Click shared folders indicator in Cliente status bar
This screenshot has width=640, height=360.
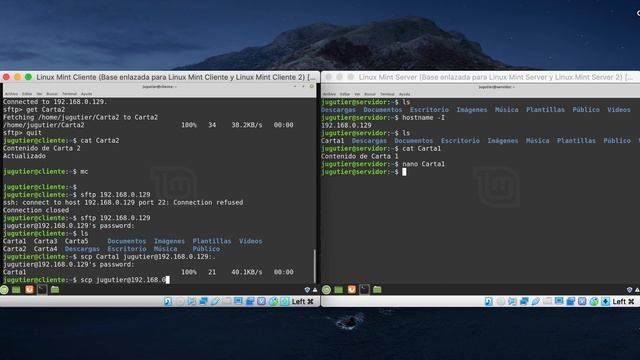(226, 301)
